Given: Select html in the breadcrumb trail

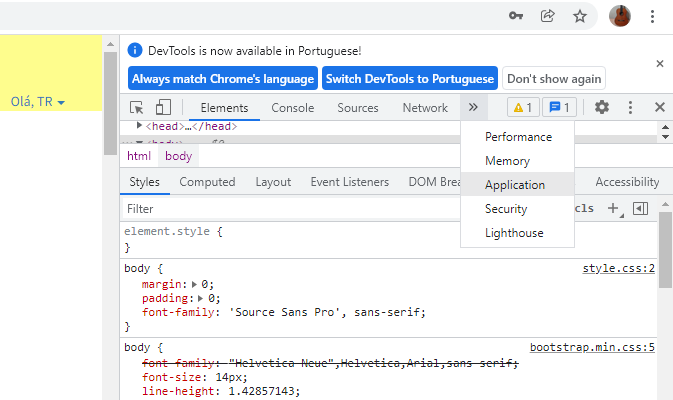Looking at the screenshot, I should [x=139, y=156].
